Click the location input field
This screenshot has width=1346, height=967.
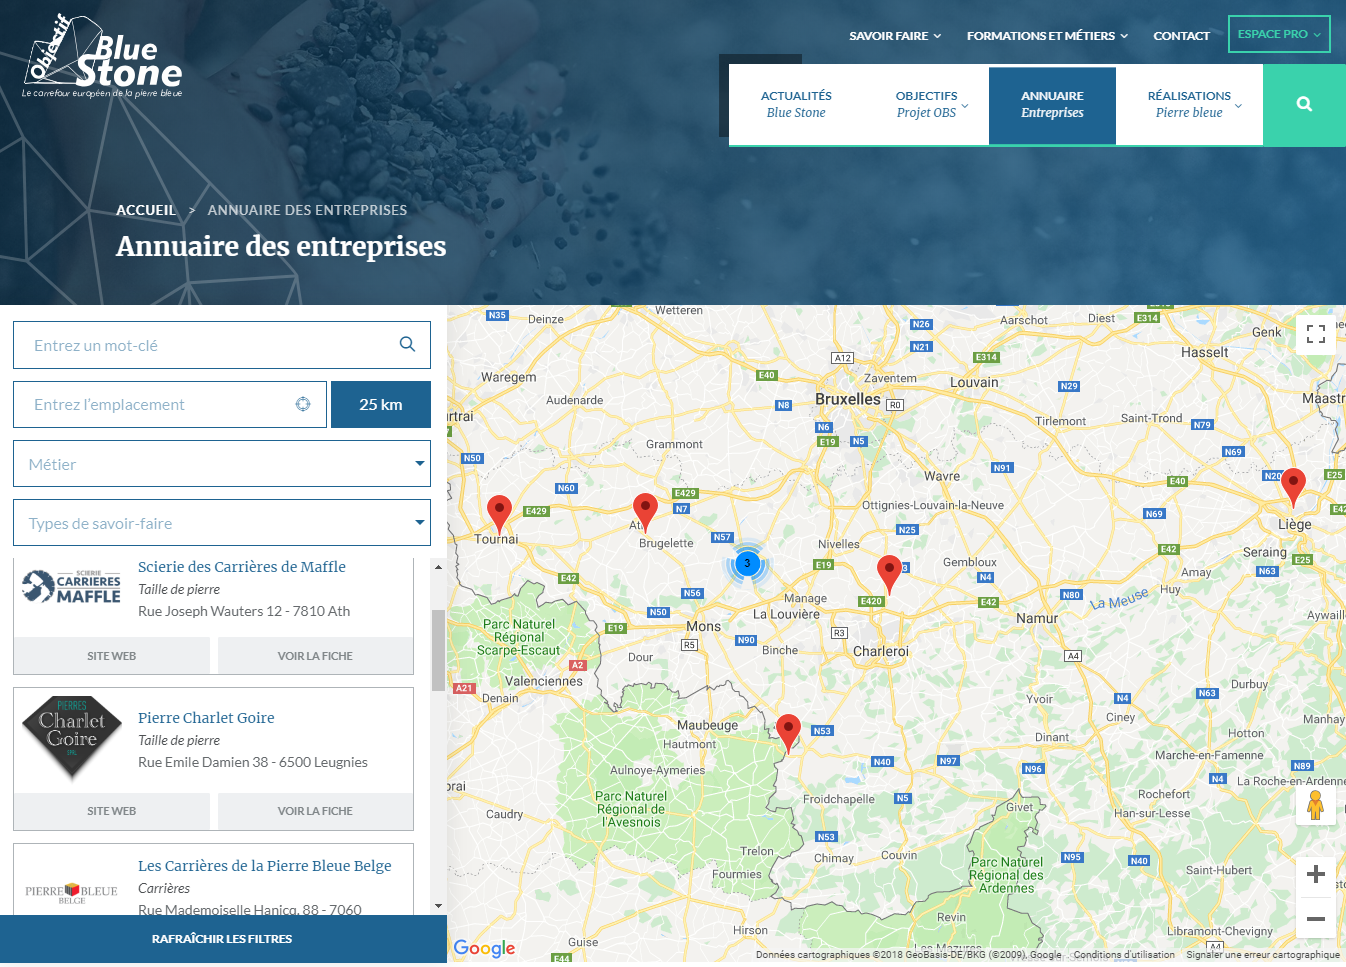[x=170, y=404]
